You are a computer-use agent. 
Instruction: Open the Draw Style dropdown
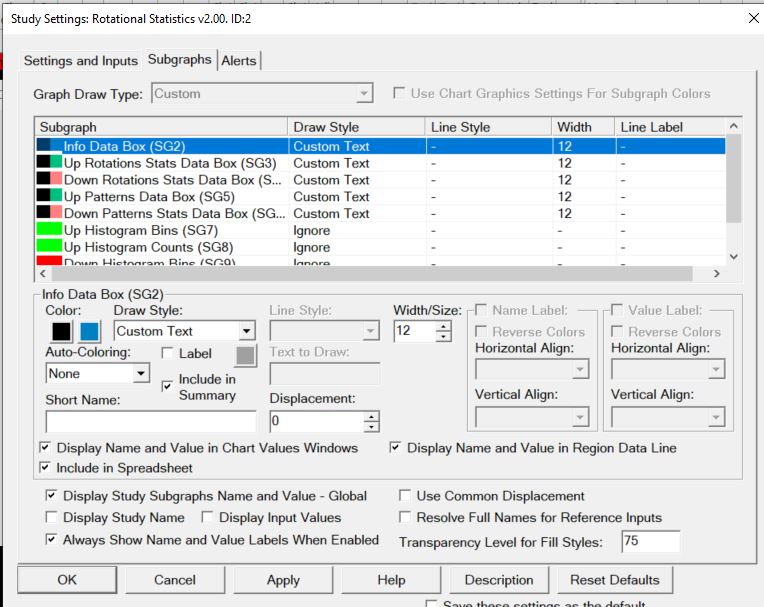[x=246, y=331]
